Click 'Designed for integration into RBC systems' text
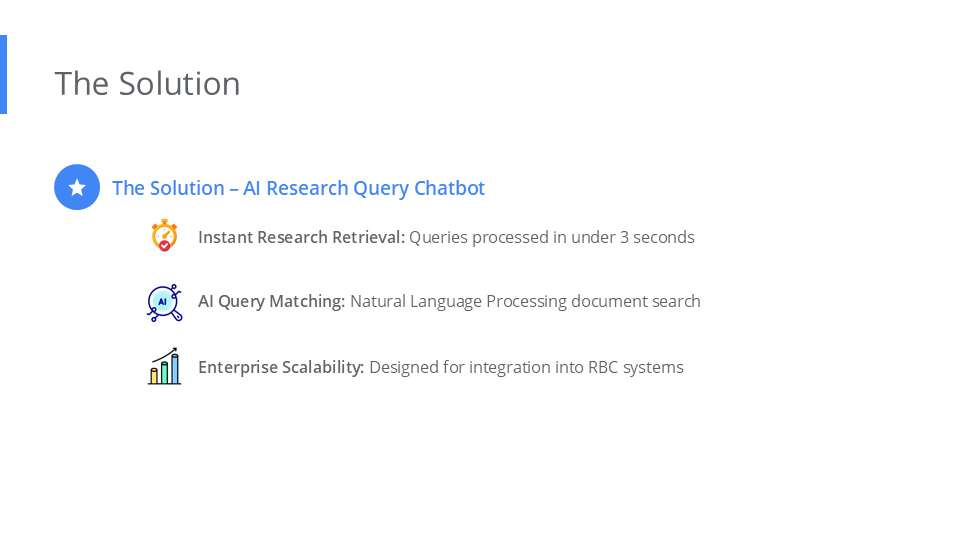The image size is (960, 540). (x=526, y=367)
